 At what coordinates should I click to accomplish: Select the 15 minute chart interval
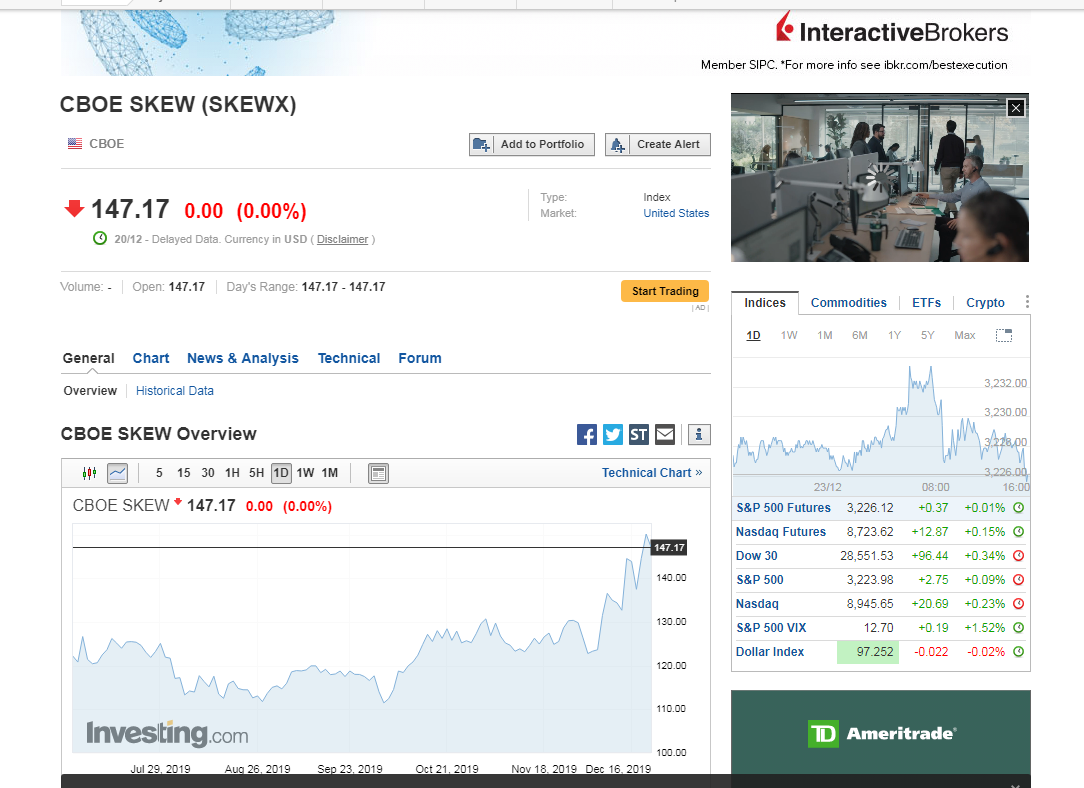click(x=183, y=473)
